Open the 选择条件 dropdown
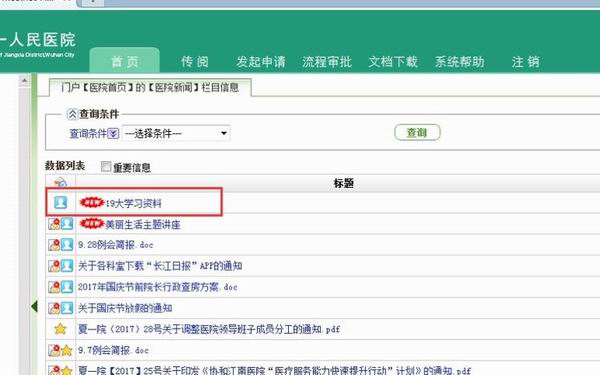Viewport: 600px width, 375px height. tap(176, 133)
